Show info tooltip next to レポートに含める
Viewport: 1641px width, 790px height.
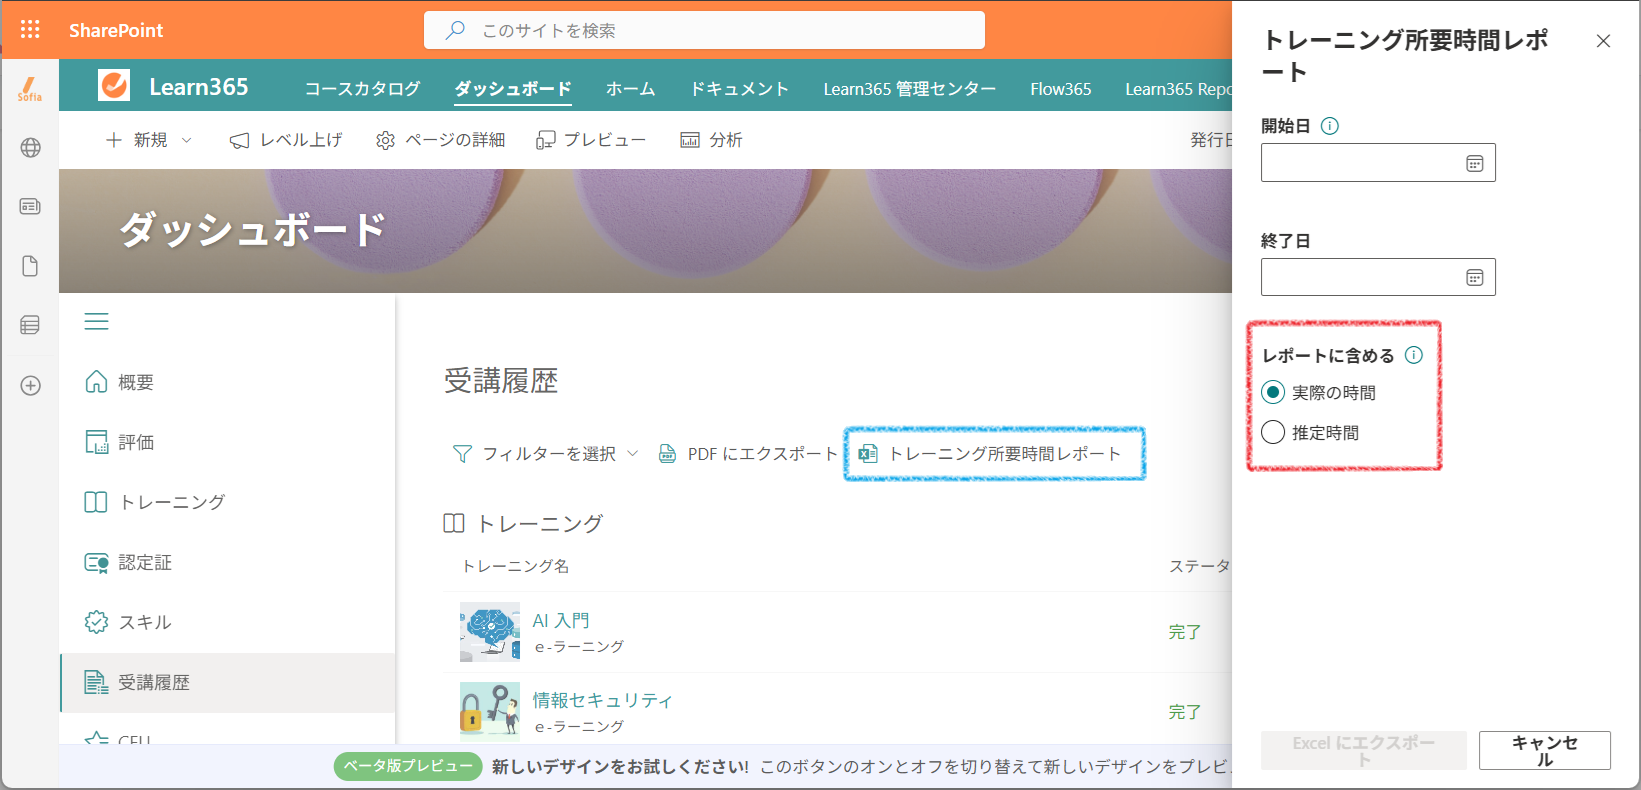[1414, 355]
